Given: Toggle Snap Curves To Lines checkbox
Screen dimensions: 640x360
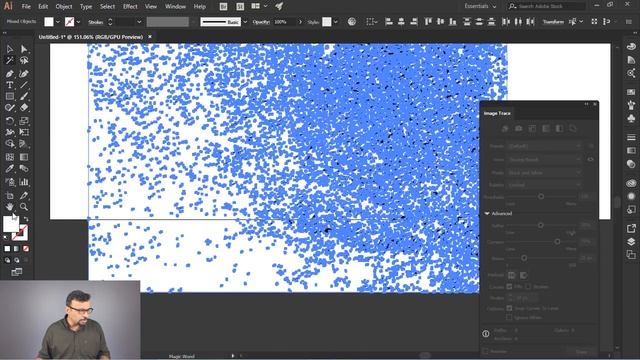Looking at the screenshot, I should 509,308.
